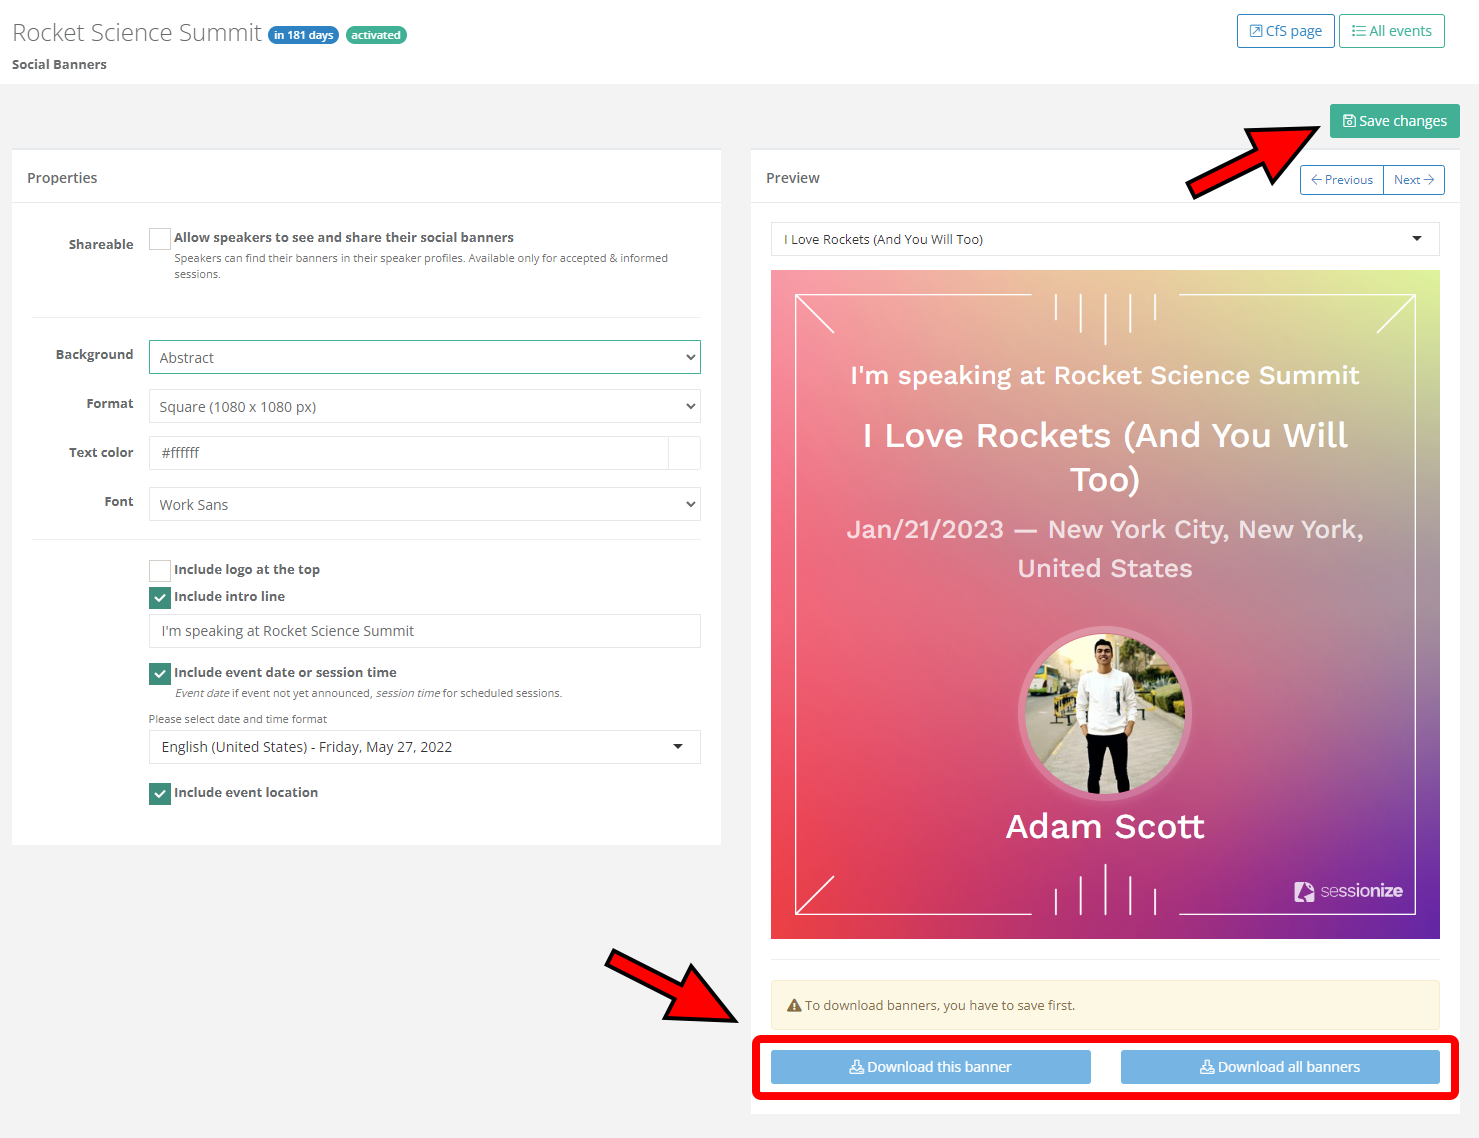Click the Save changes floppy disk icon
Screen dimensions: 1479x1138
[1349, 121]
